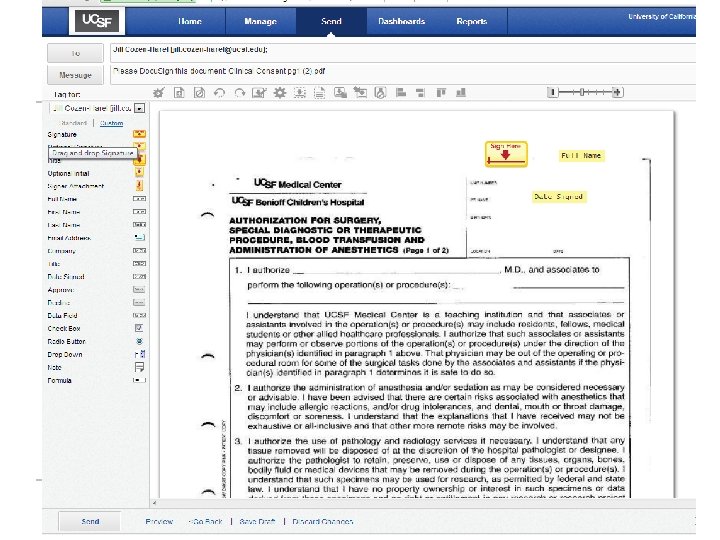Click the message subject text field
The image size is (720, 540).
(403, 75)
